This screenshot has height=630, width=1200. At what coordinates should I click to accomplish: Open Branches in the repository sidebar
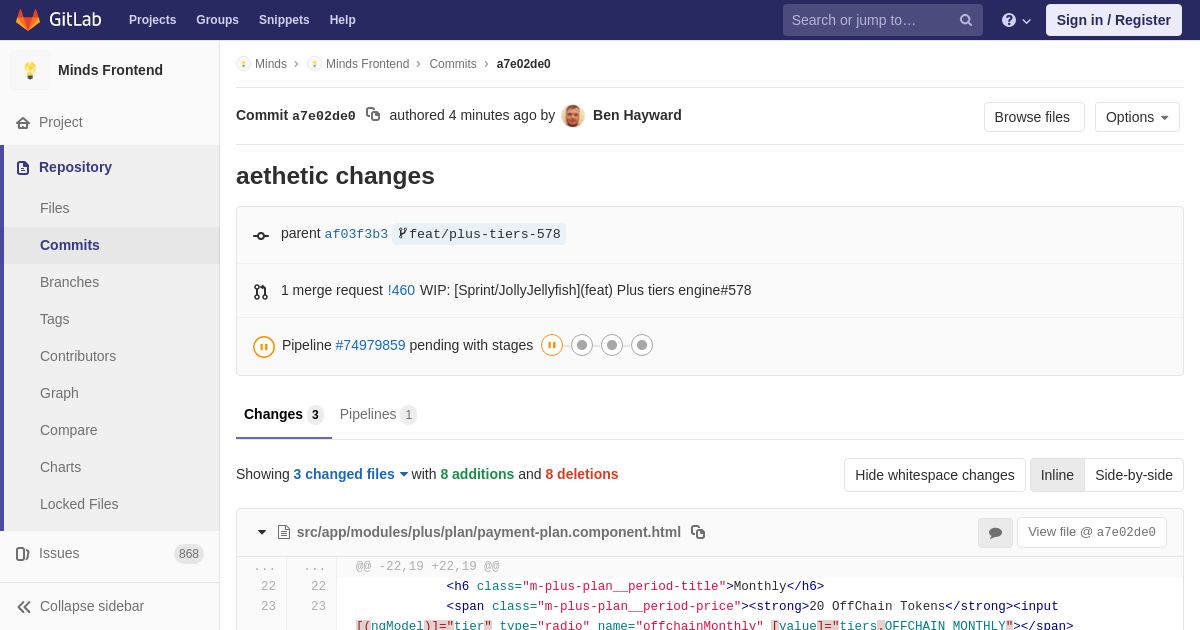(69, 282)
